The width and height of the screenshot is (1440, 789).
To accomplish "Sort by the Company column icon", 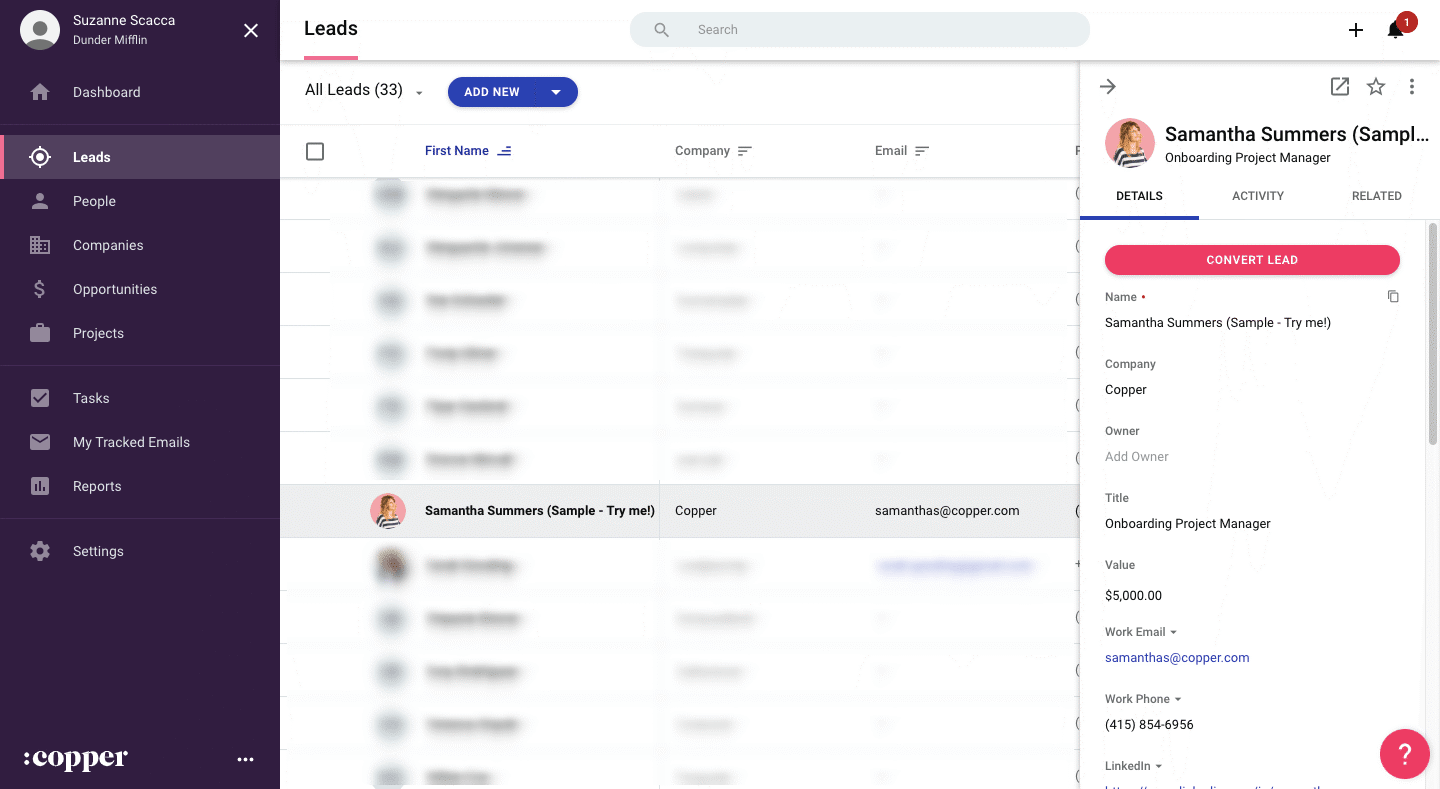I will 745,151.
